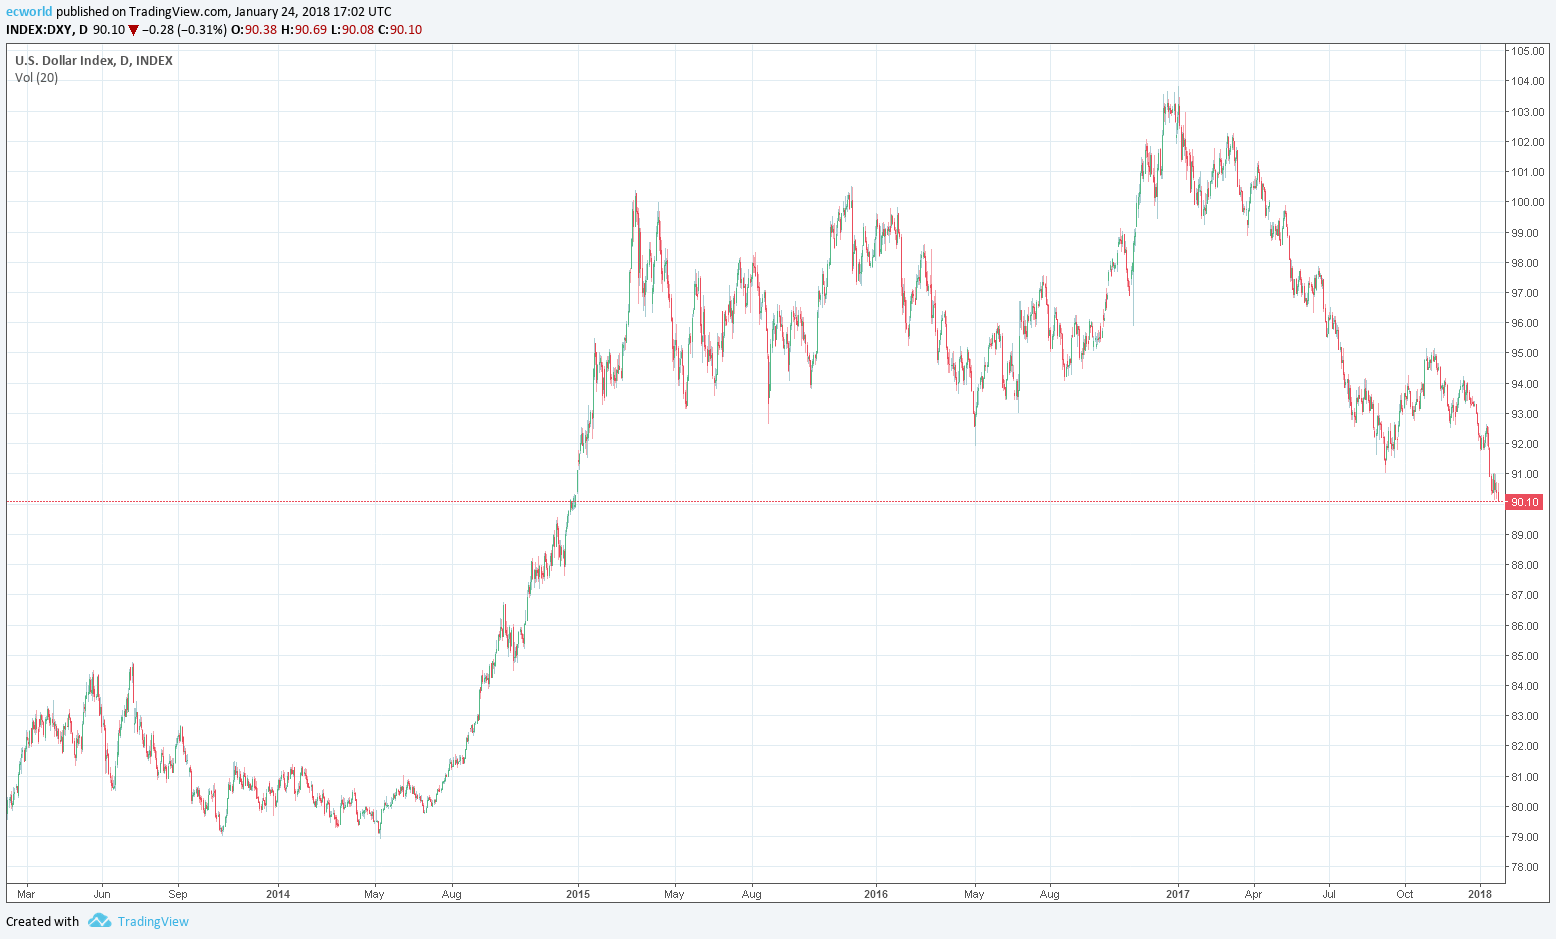Click the Jun label on time axis
This screenshot has height=939, width=1556.
tap(102, 894)
